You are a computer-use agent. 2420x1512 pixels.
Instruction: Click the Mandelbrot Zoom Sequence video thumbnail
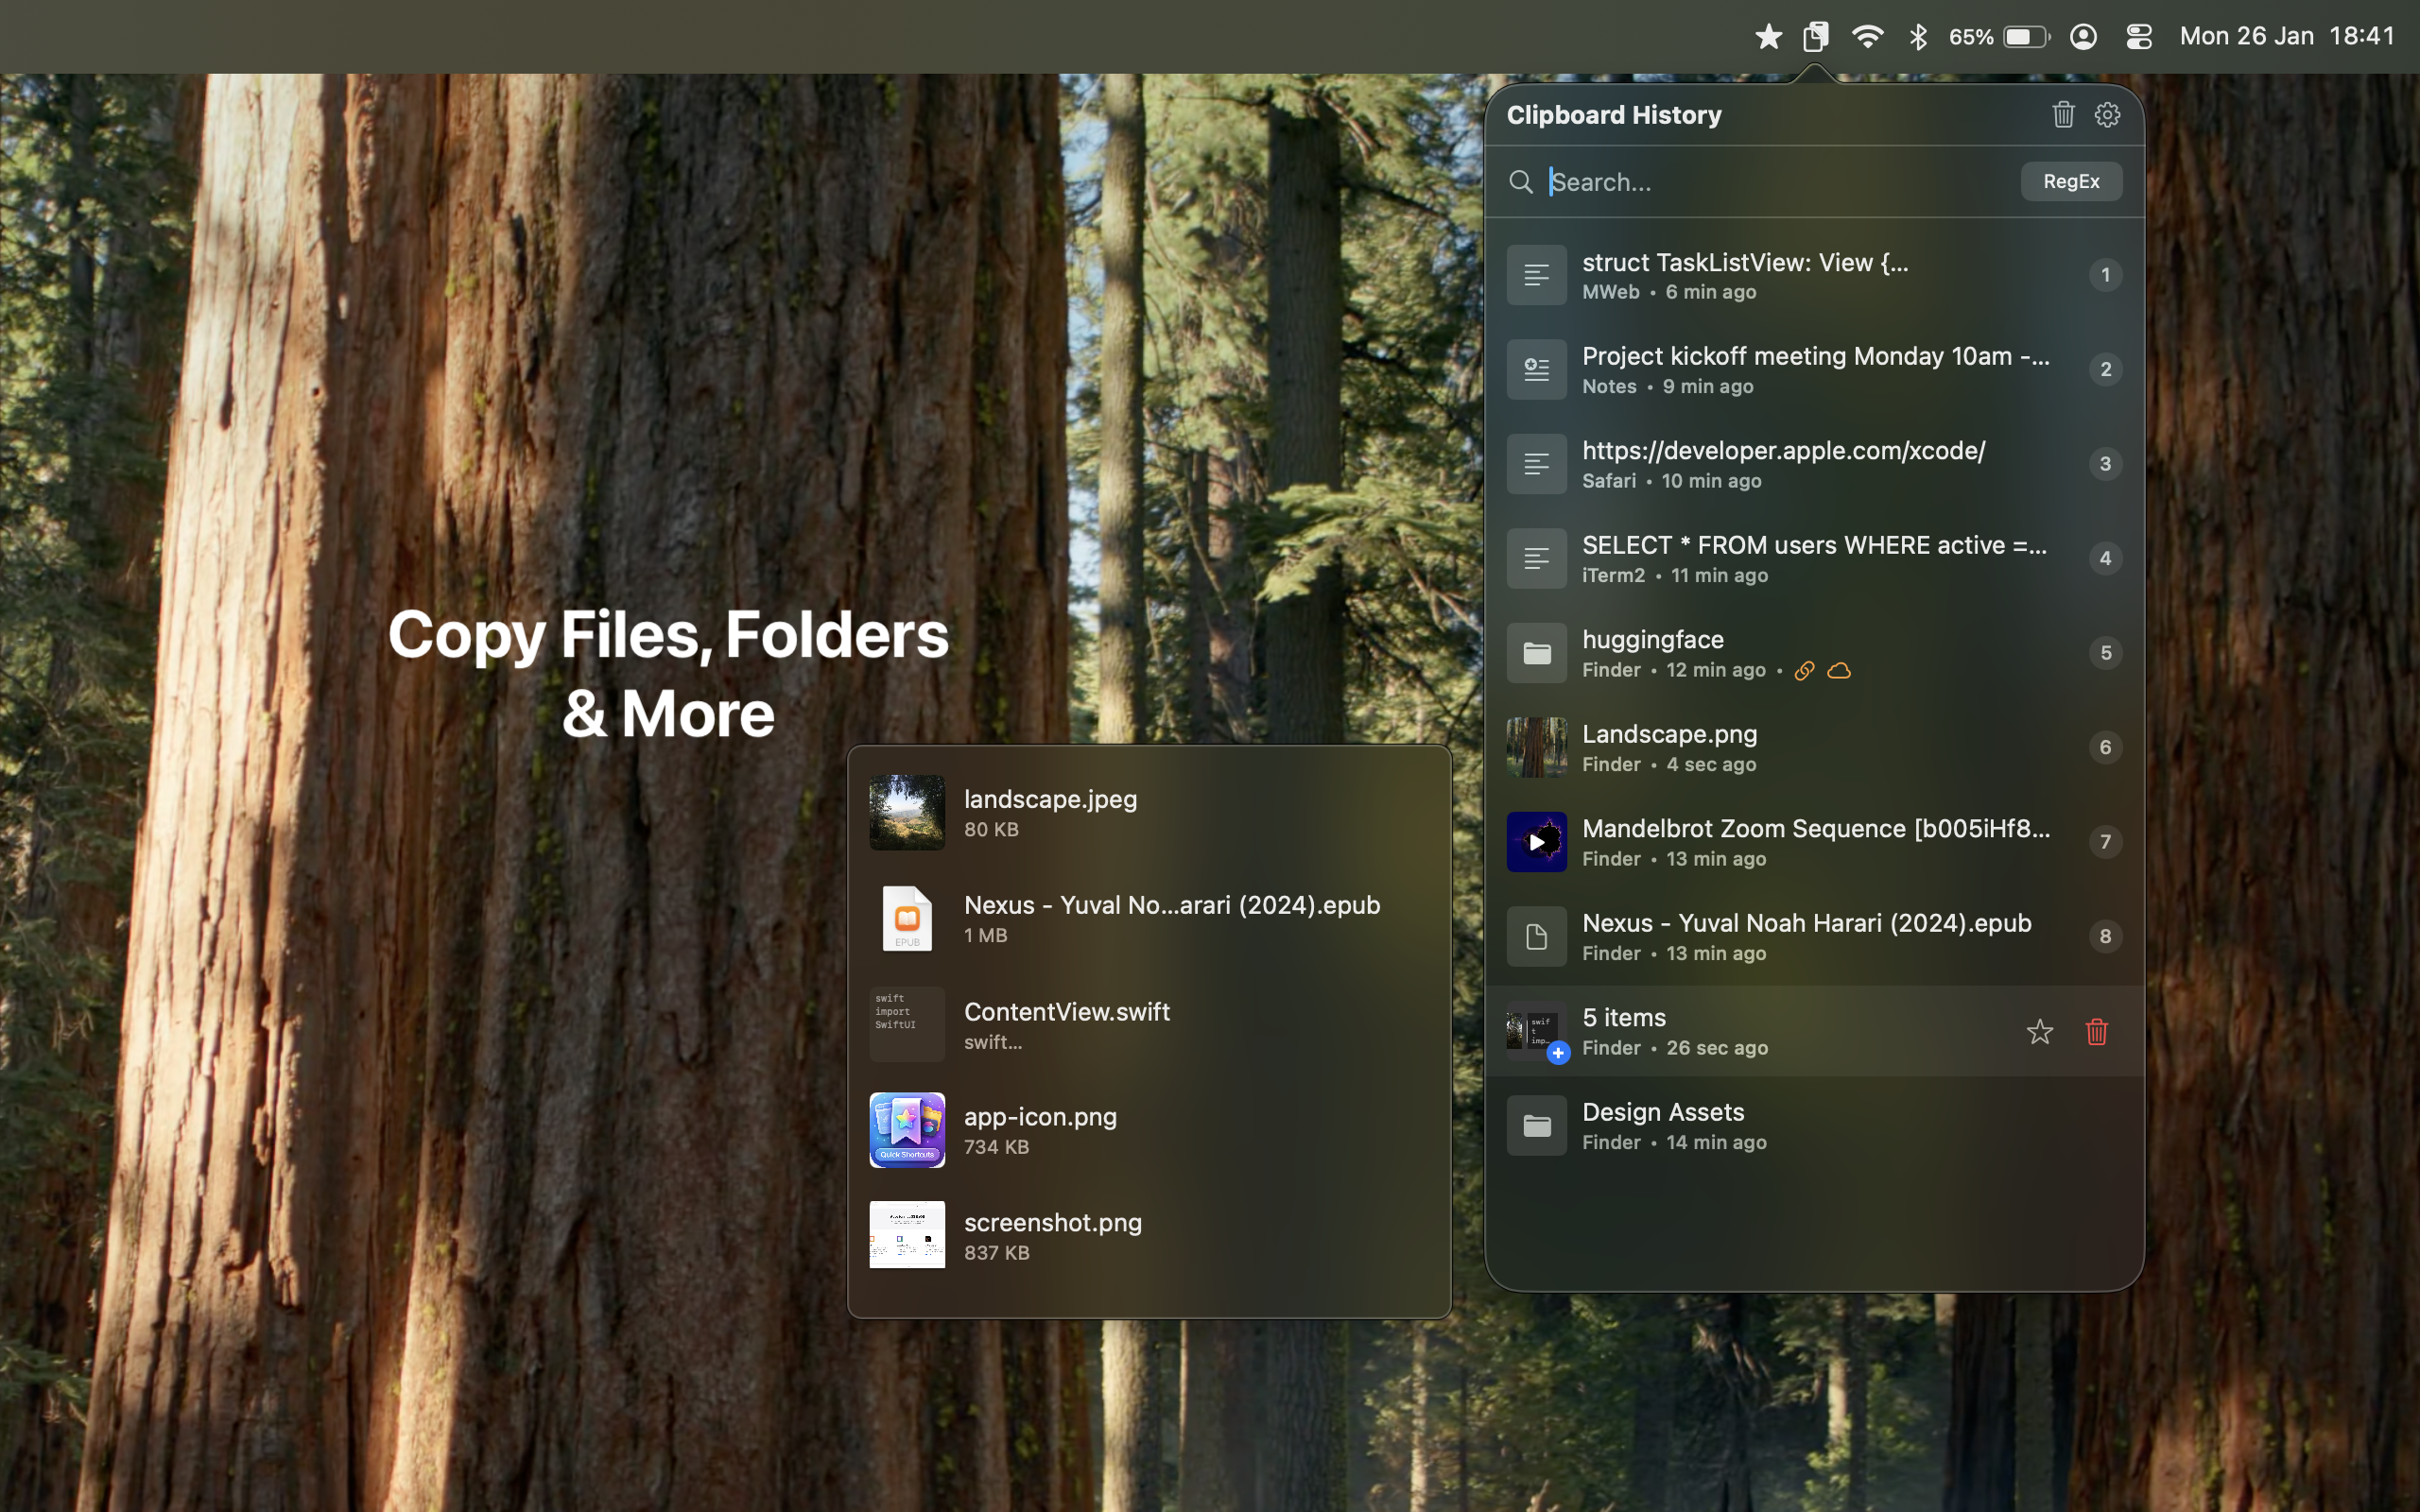[x=1536, y=841]
